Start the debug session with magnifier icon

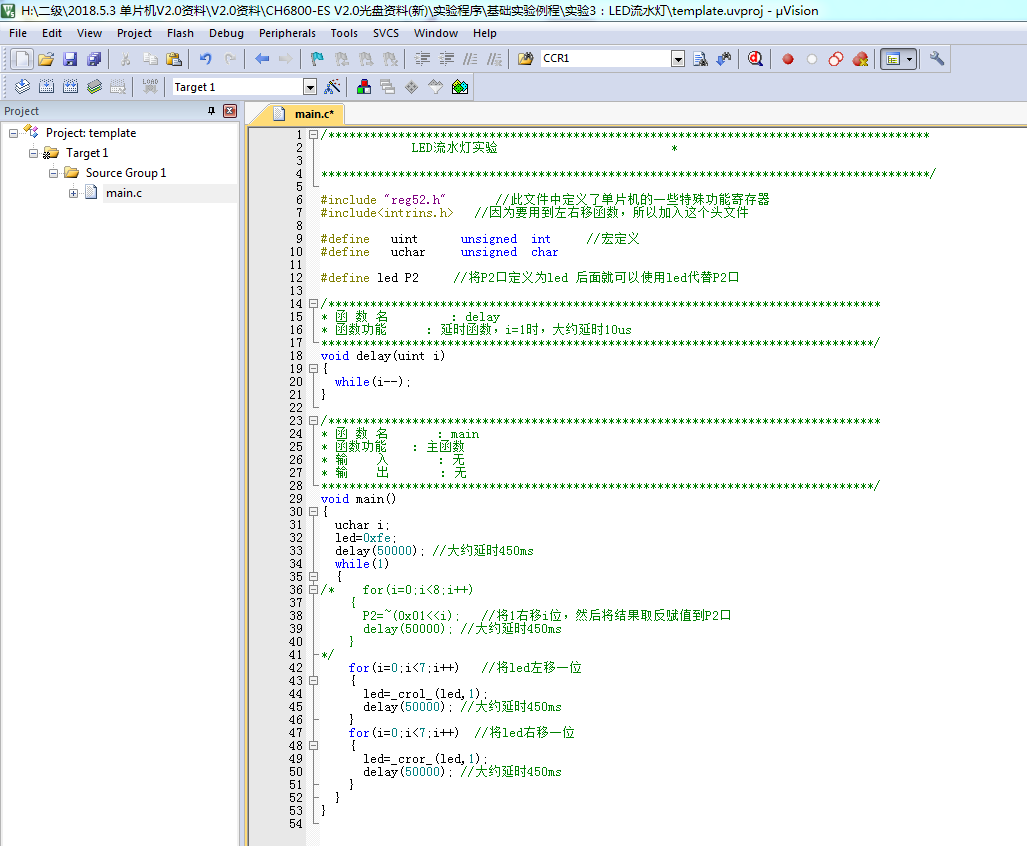756,59
